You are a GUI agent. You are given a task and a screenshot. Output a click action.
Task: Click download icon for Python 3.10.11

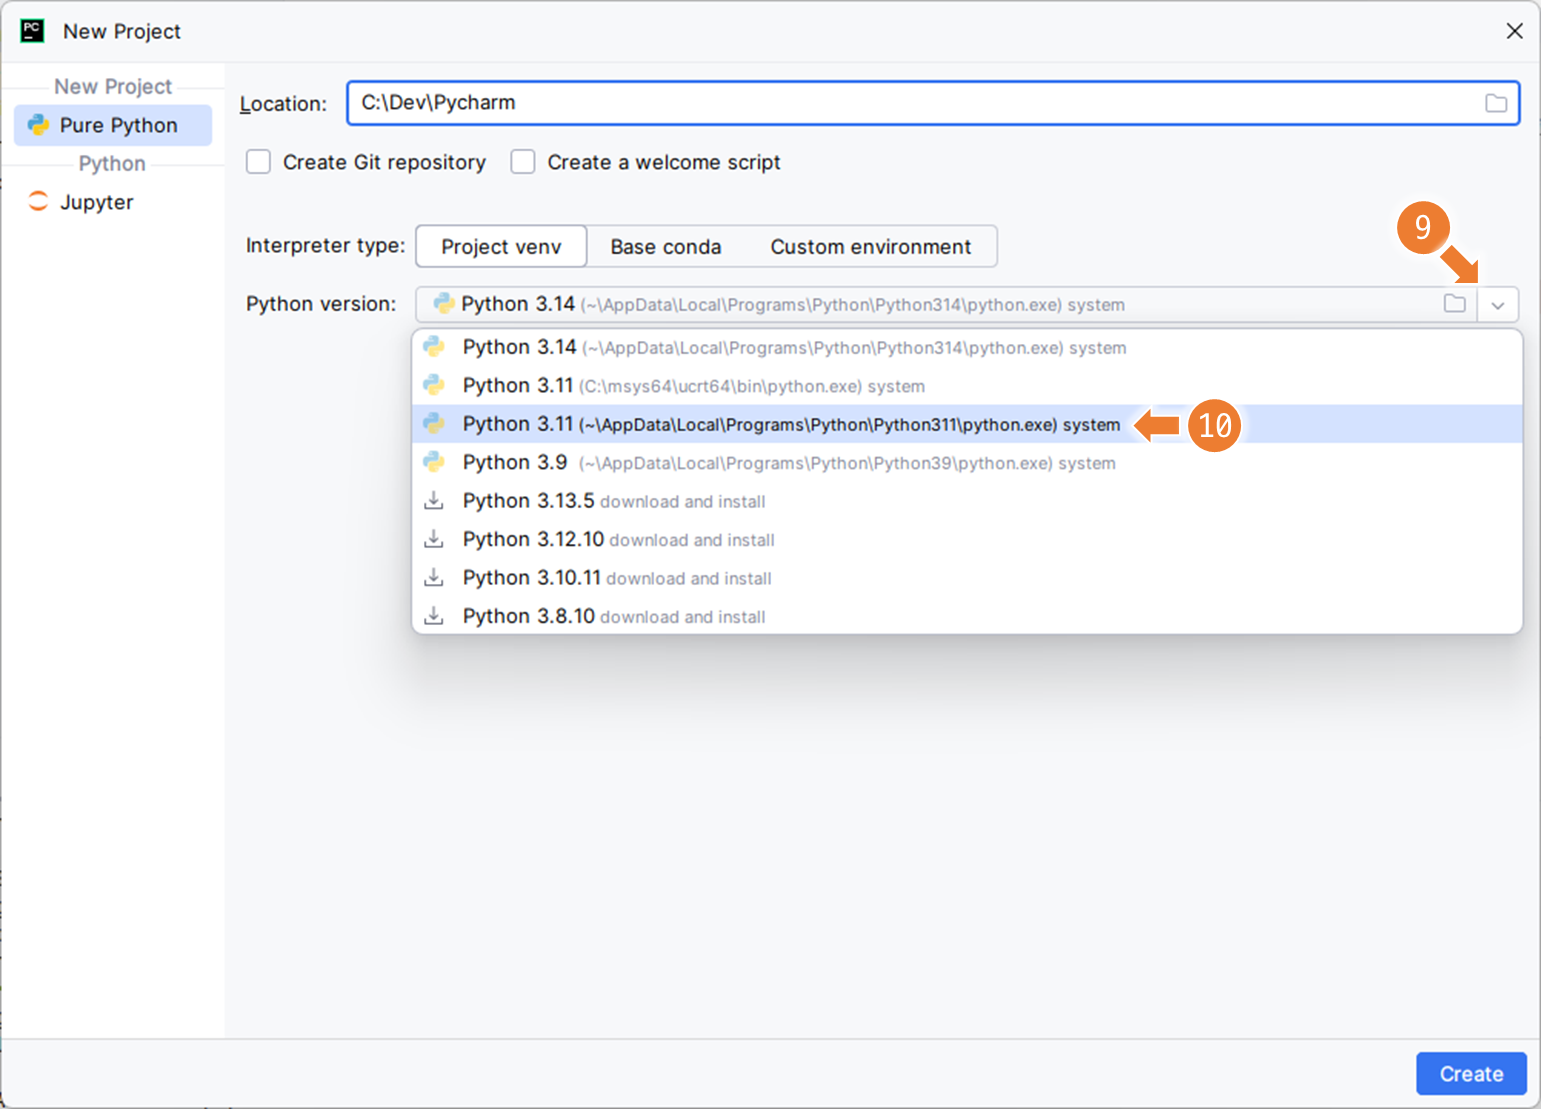click(x=434, y=578)
